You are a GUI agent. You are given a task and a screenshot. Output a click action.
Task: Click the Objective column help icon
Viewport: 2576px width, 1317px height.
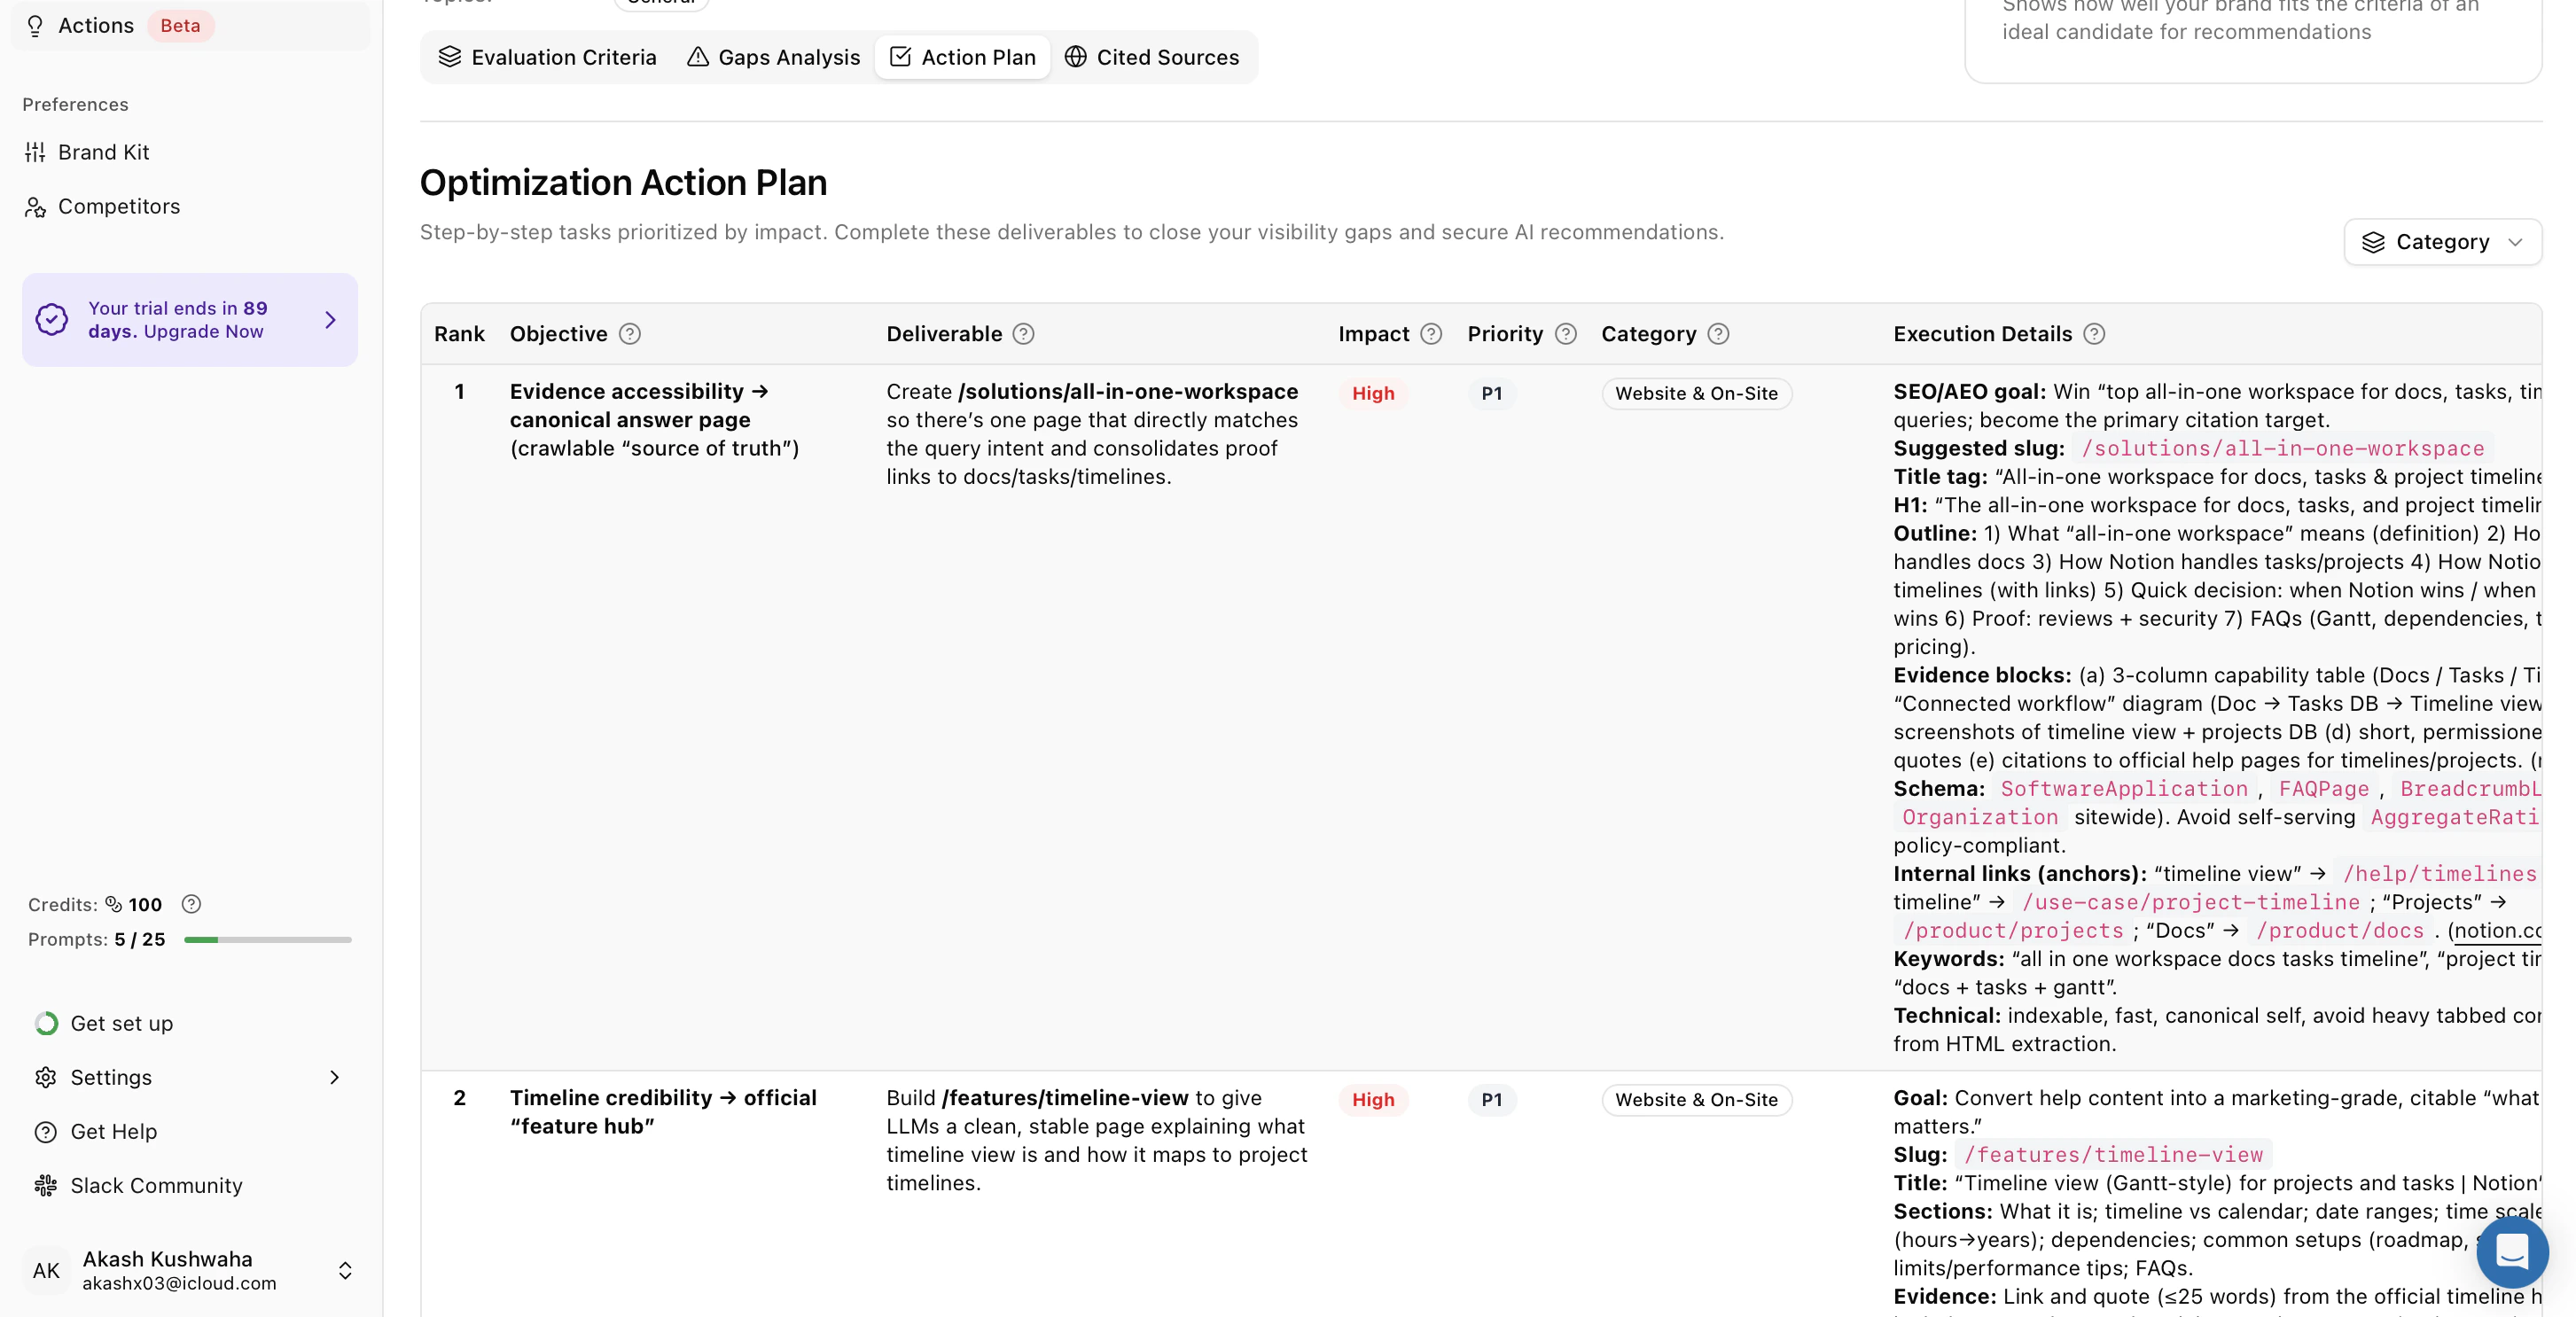click(629, 334)
